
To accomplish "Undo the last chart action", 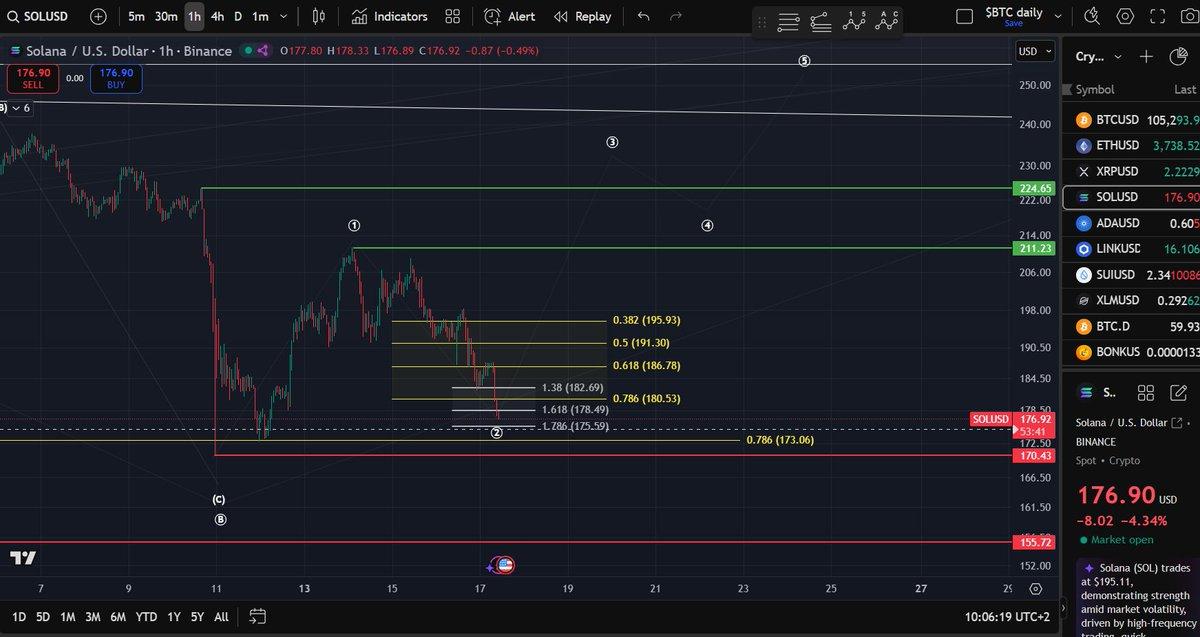I will tap(643, 16).
